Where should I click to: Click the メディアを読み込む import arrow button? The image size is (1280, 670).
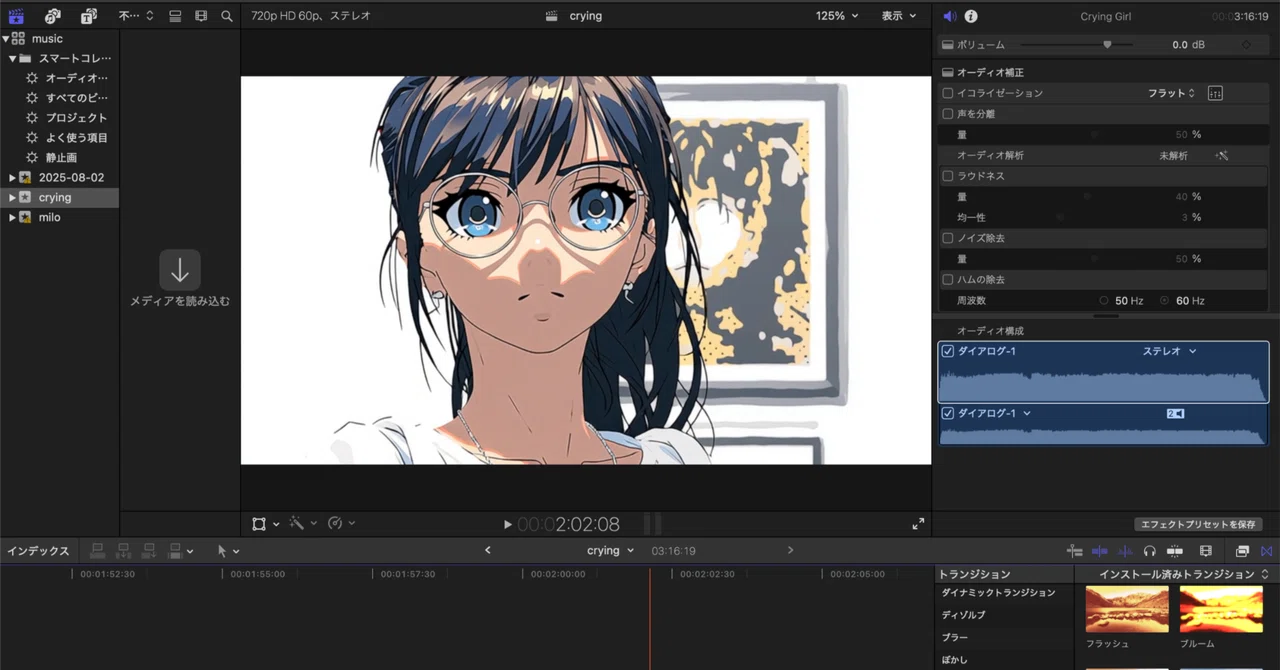180,270
